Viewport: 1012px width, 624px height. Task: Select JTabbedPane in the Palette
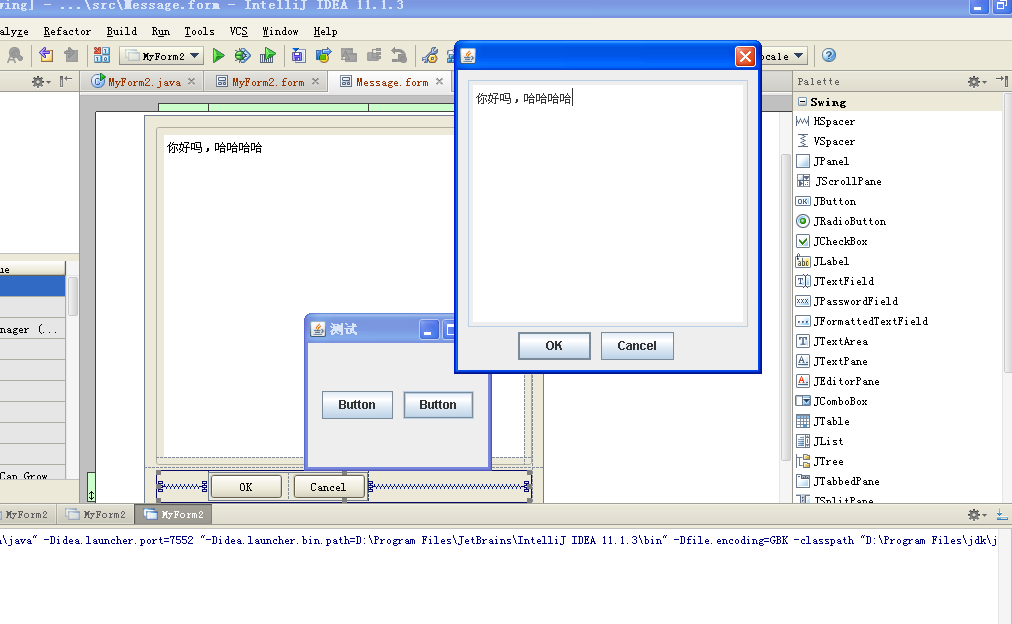[x=838, y=481]
